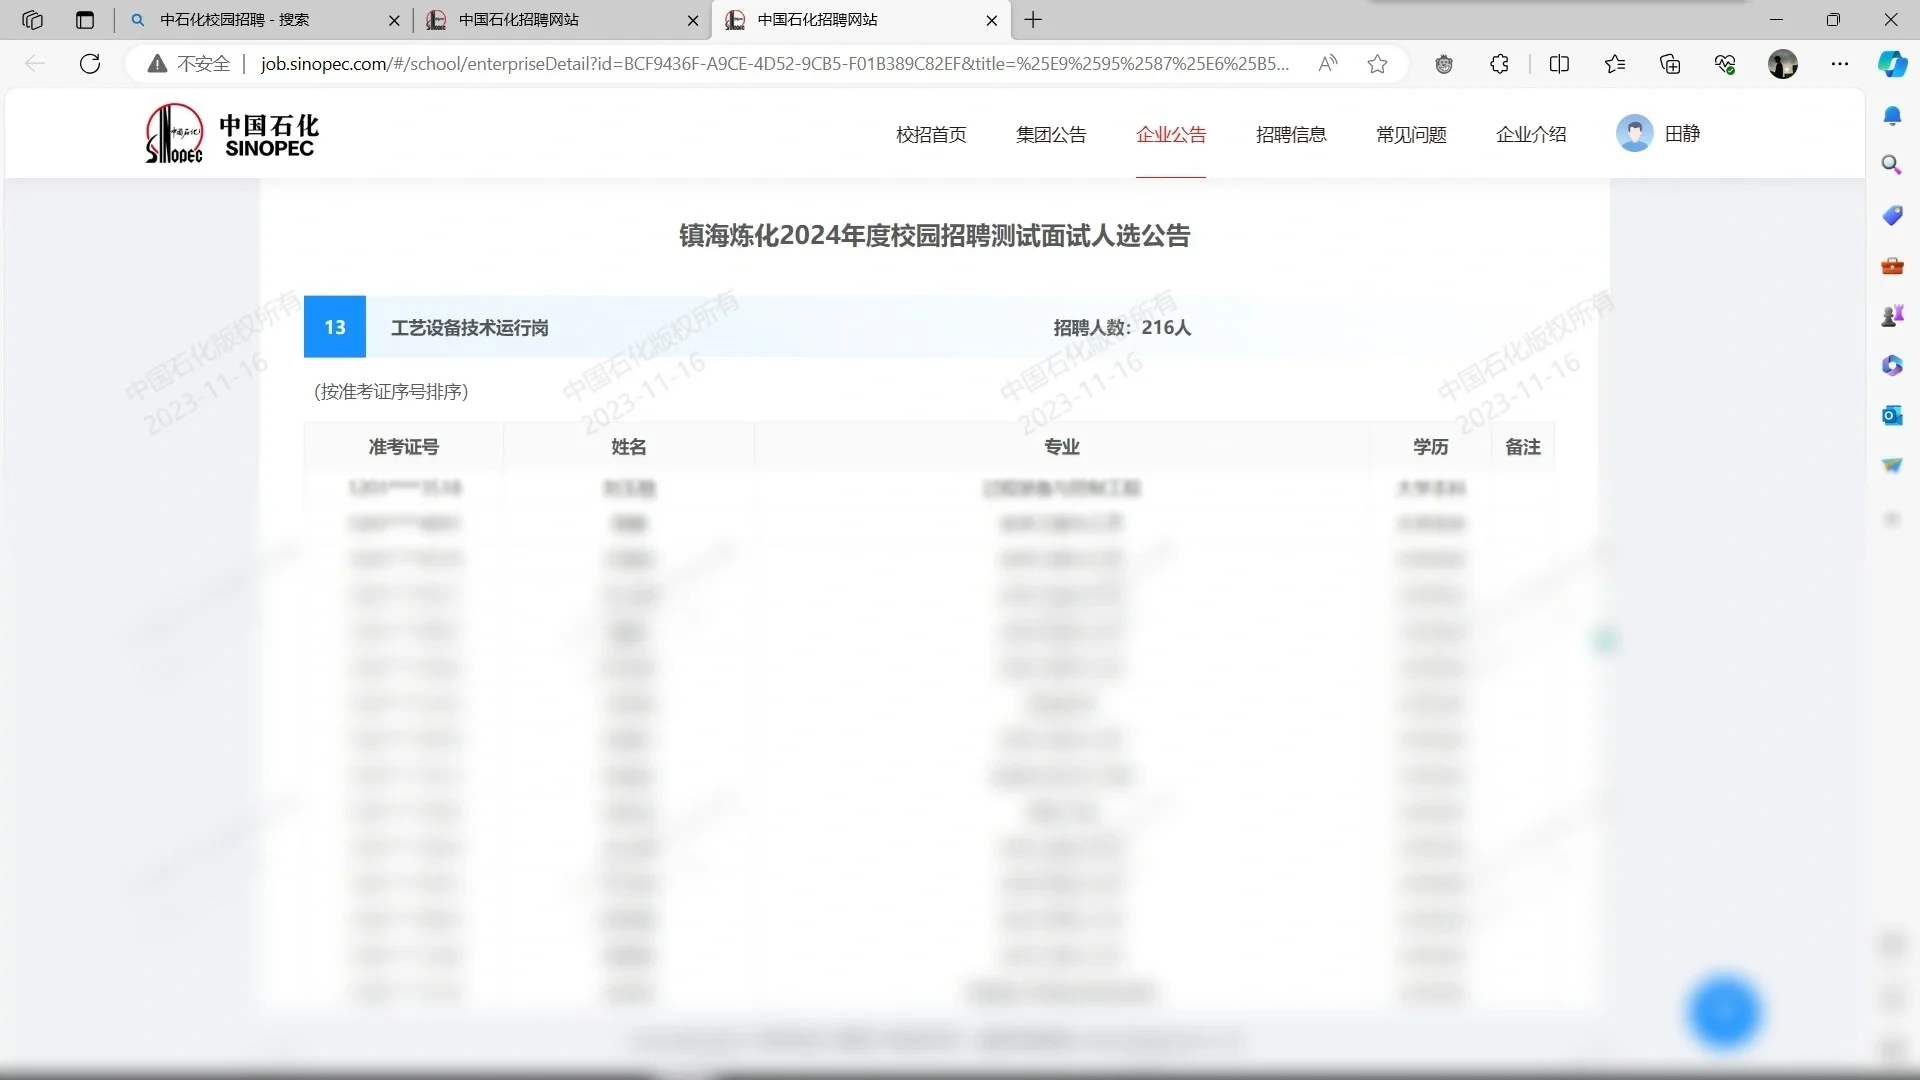Viewport: 1920px width, 1080px height.
Task: Open the tab actions menu icon
Action: click(85, 20)
